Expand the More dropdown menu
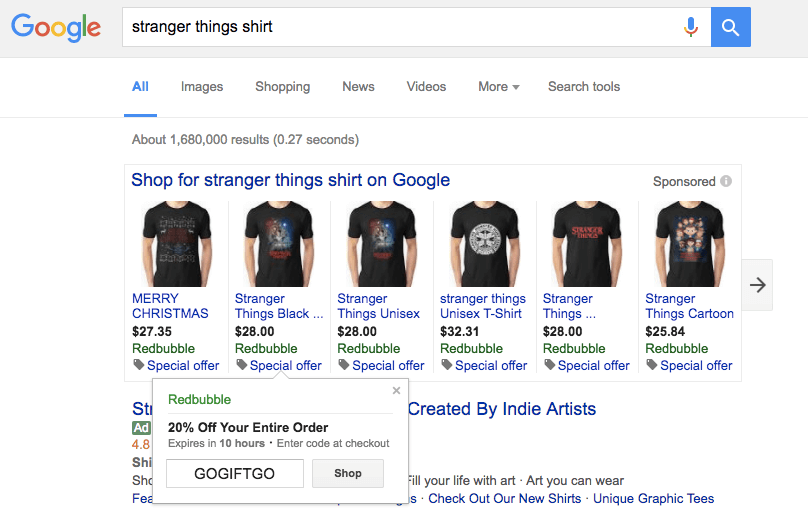 (x=498, y=87)
